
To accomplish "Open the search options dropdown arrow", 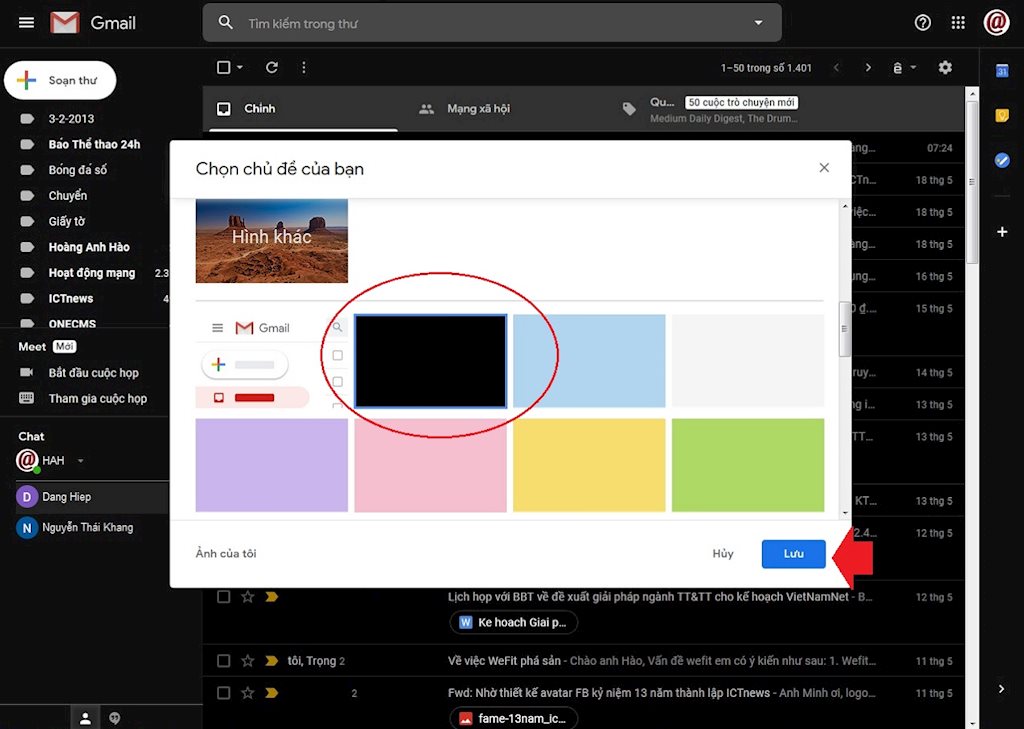I will [x=758, y=22].
